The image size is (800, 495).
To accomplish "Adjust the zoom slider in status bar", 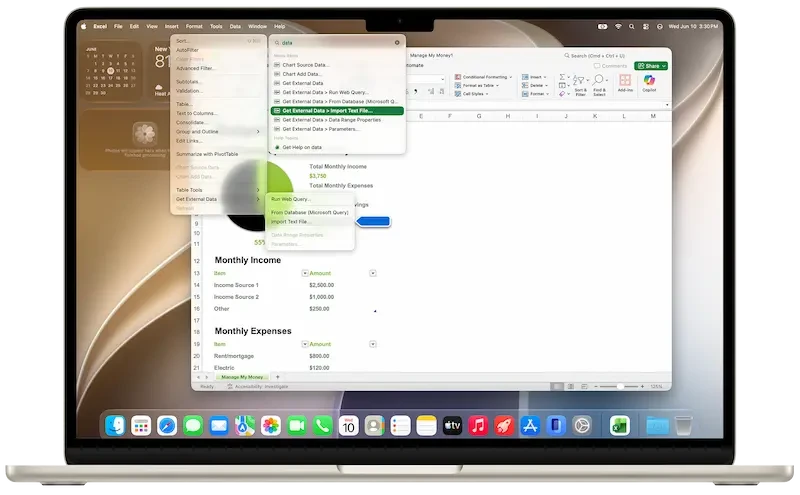I will pyautogui.click(x=619, y=387).
